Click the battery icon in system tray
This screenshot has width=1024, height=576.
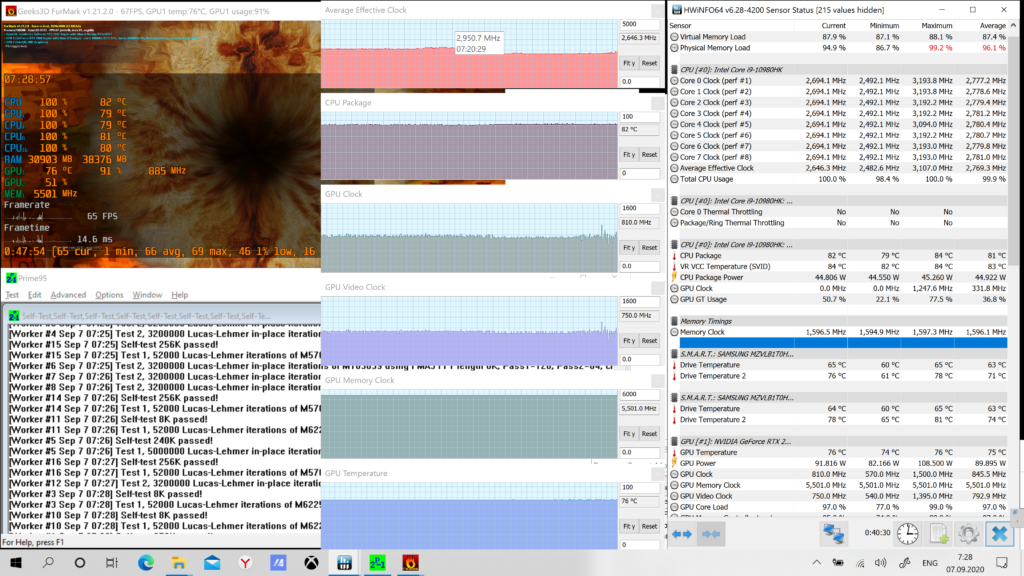tap(838, 563)
